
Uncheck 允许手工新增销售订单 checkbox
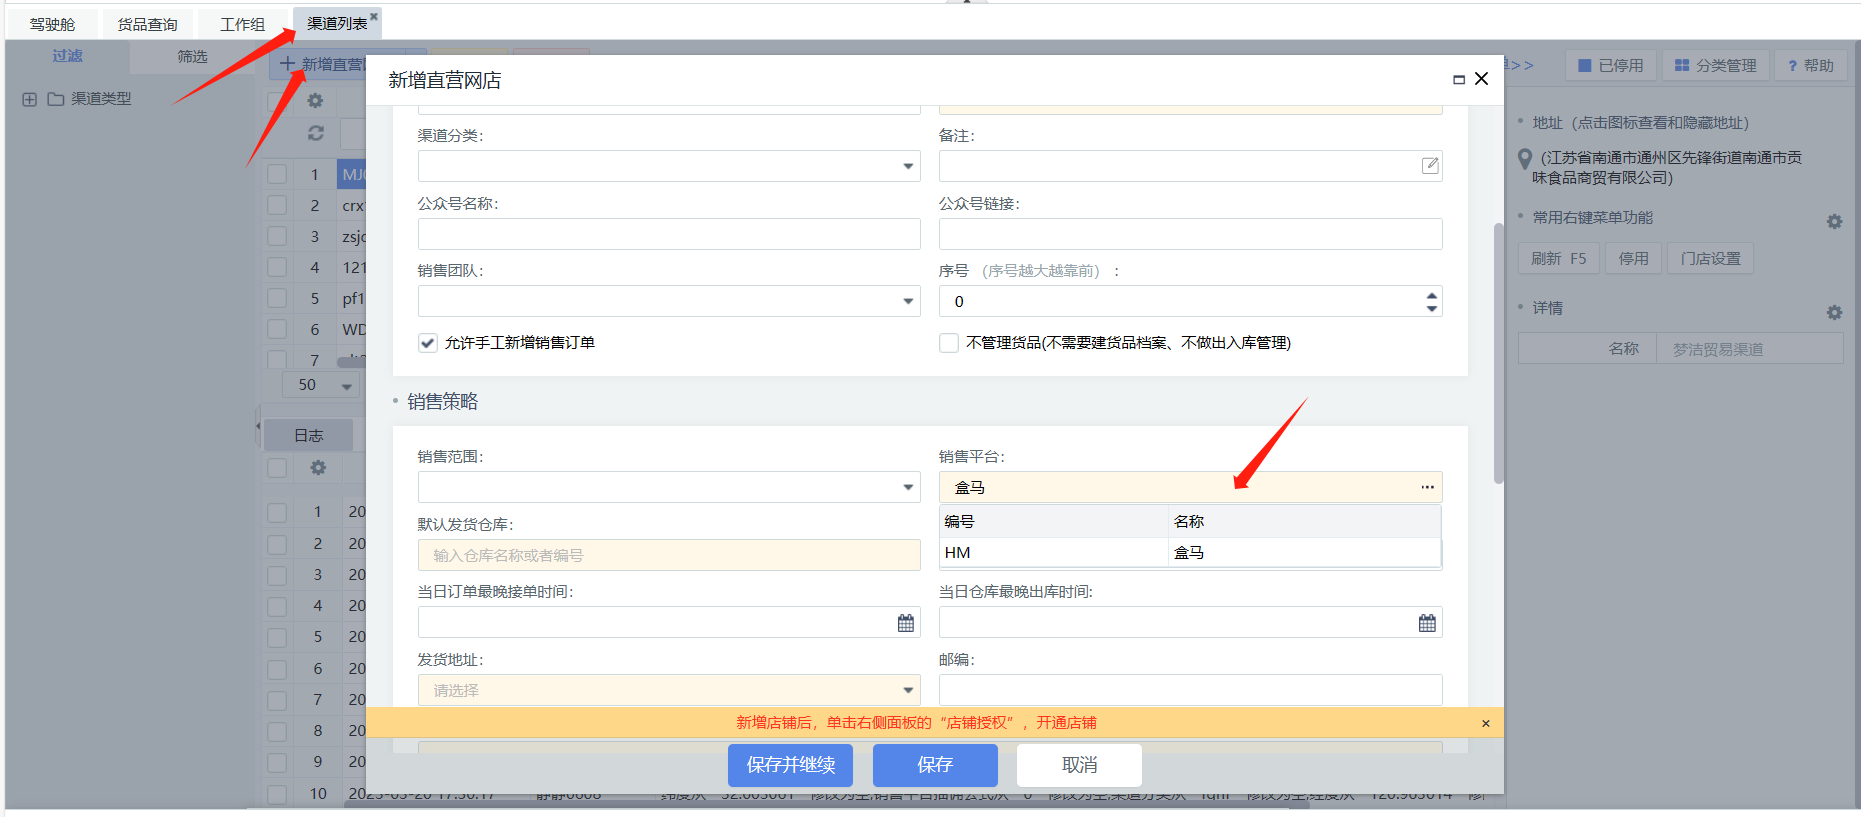click(428, 343)
